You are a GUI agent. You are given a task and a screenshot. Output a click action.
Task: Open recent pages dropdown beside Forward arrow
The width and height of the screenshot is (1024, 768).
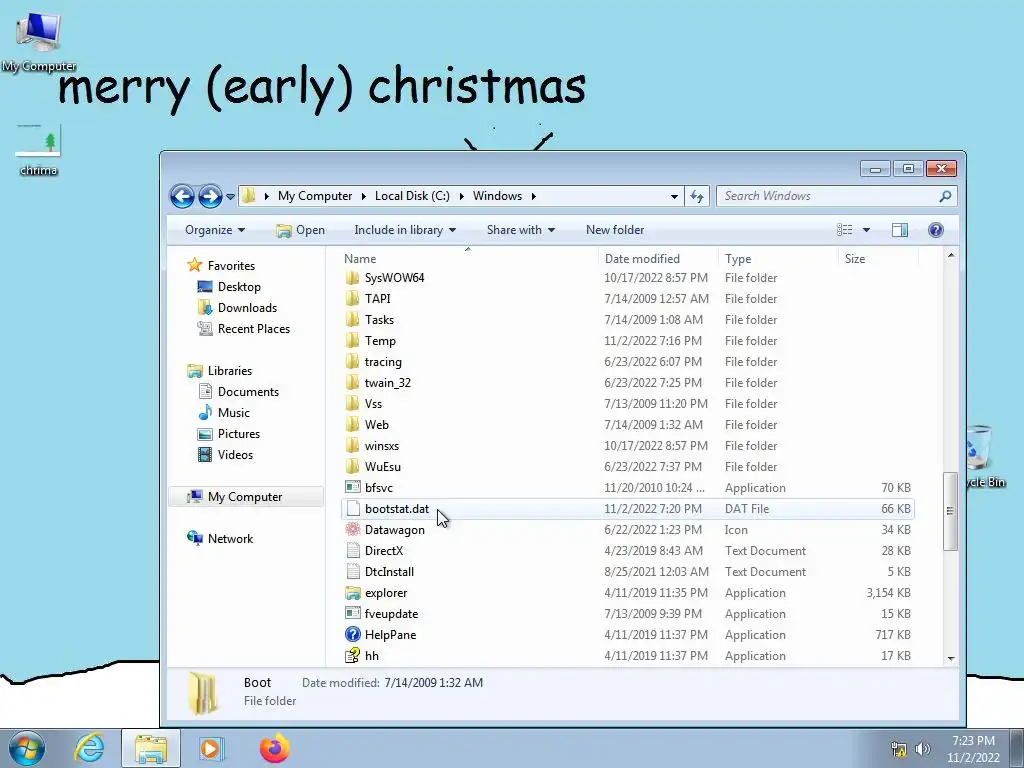click(230, 197)
